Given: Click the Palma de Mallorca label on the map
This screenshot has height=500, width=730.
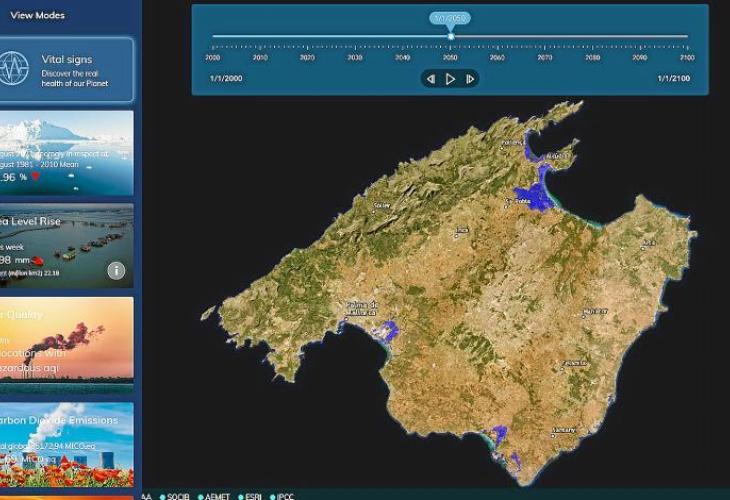Looking at the screenshot, I should 359,307.
